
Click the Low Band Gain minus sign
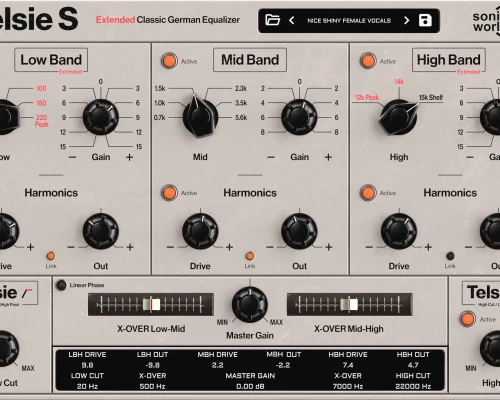click(x=72, y=157)
